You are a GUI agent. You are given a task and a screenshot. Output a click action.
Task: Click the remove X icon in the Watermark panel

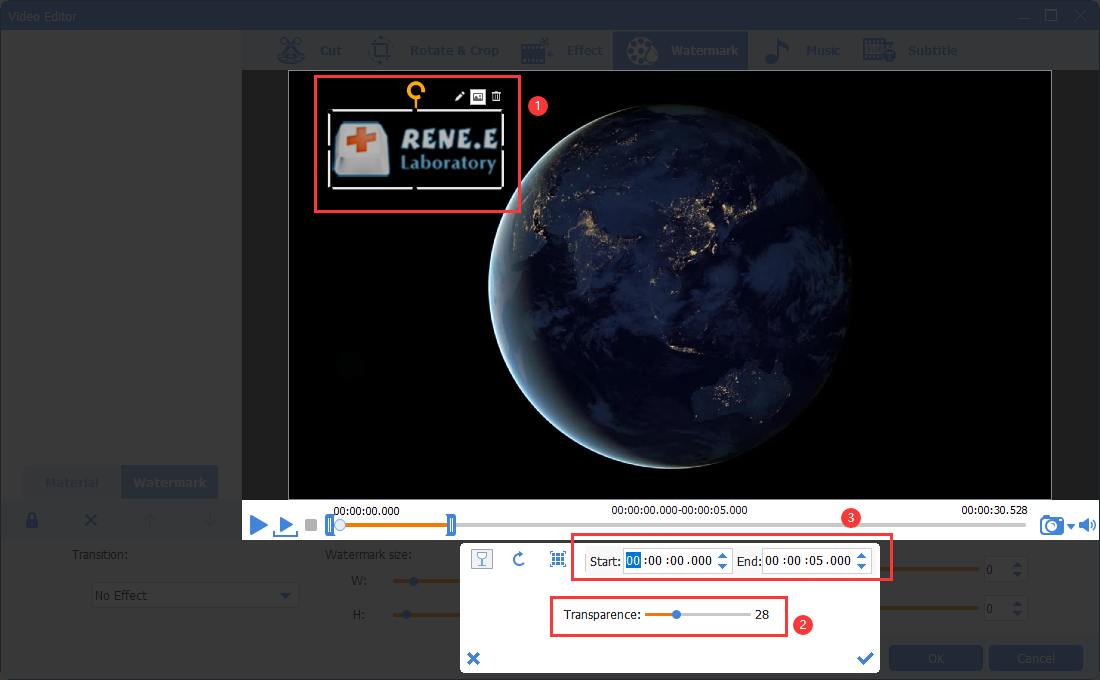90,520
